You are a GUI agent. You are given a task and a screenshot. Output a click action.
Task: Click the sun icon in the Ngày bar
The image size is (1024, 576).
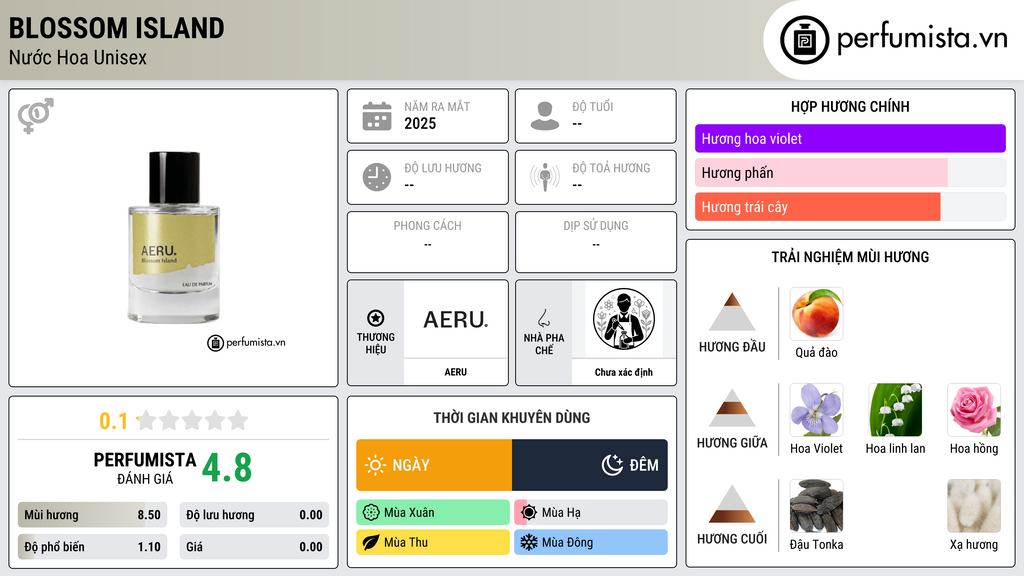click(376, 465)
